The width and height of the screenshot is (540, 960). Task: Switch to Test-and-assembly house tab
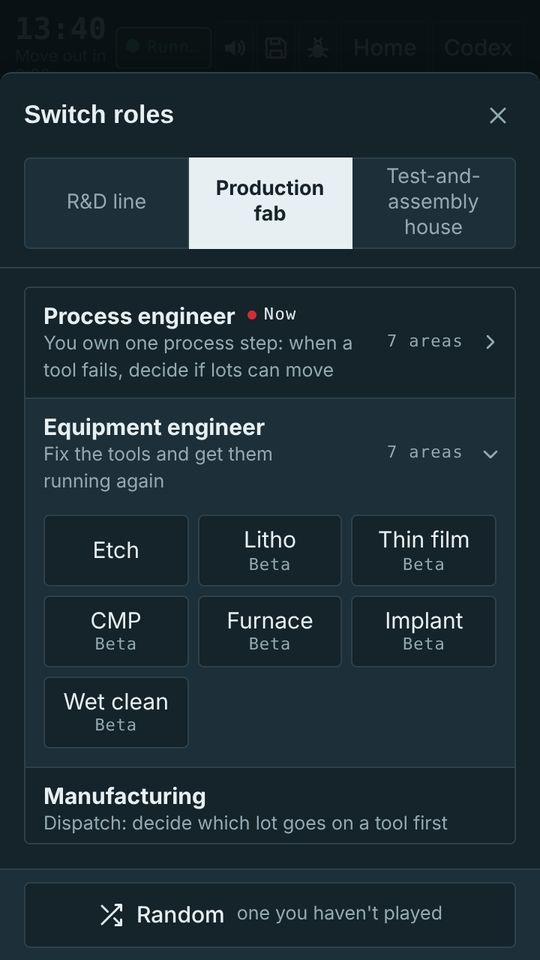pos(433,203)
